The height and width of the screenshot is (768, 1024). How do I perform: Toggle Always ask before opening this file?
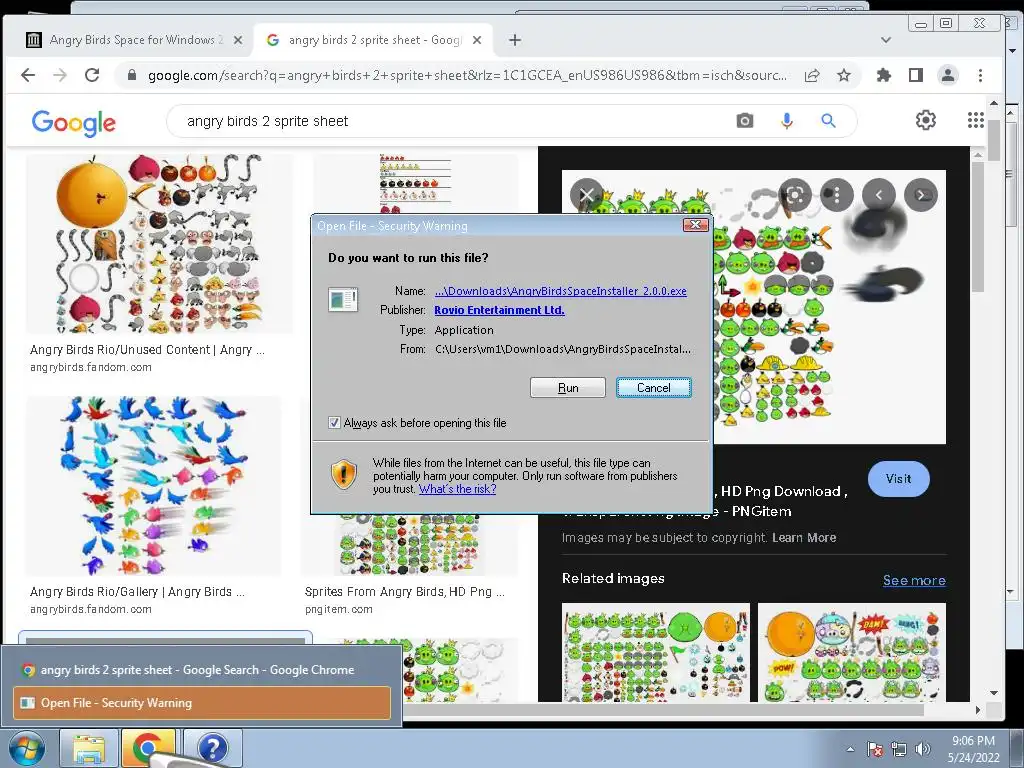[334, 423]
